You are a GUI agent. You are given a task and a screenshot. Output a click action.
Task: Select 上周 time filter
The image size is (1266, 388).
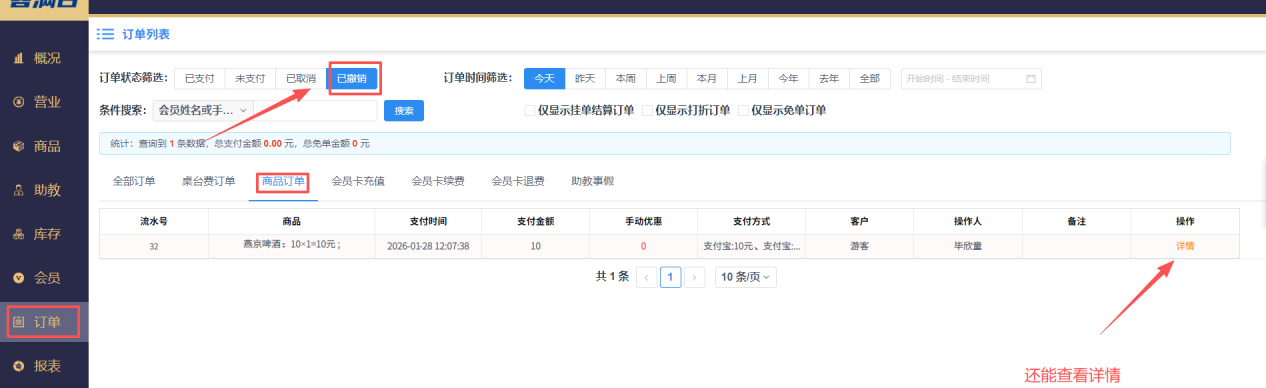coord(666,78)
